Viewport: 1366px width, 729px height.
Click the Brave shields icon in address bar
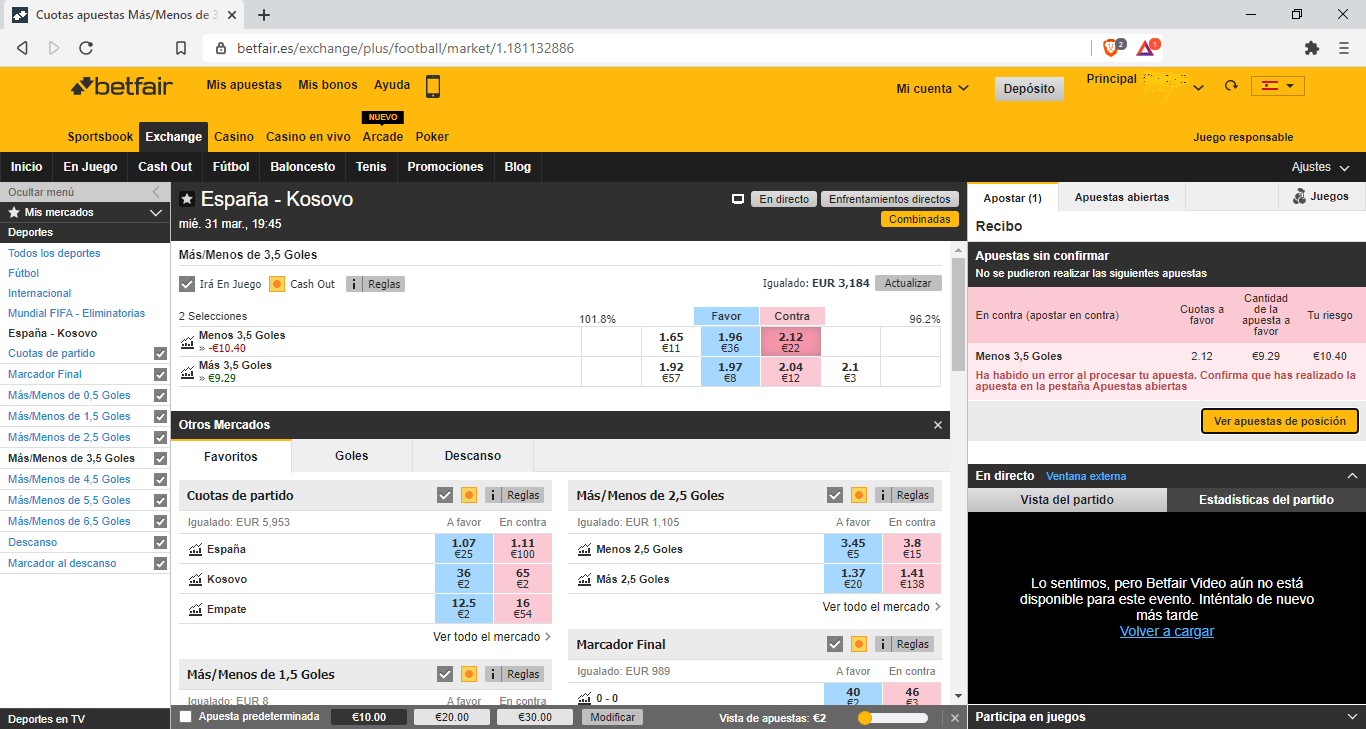(1112, 47)
